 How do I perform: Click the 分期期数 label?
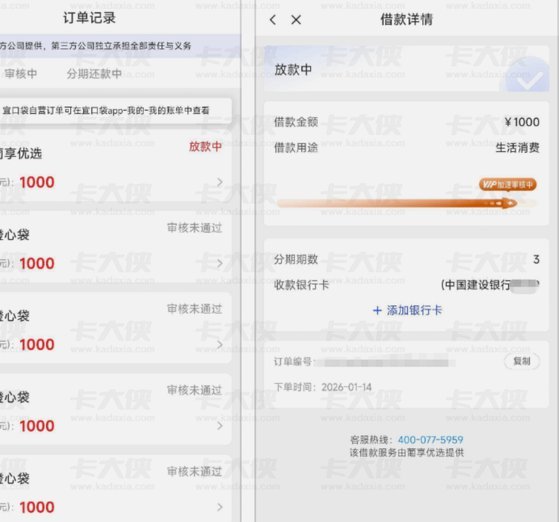click(296, 259)
